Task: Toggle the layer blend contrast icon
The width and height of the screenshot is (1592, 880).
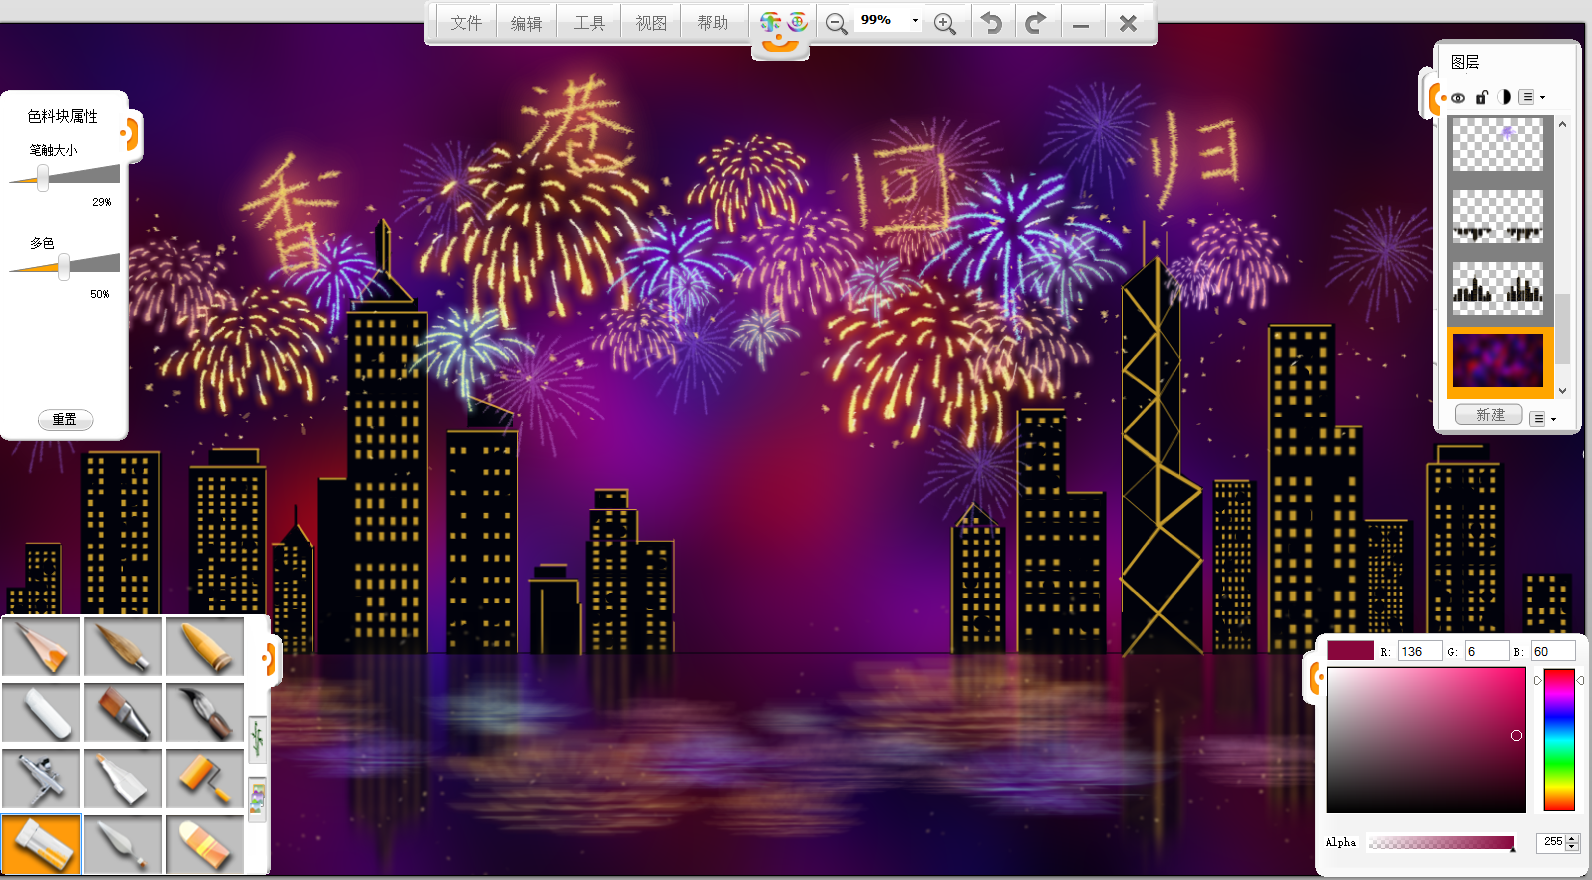Action: pos(1503,98)
